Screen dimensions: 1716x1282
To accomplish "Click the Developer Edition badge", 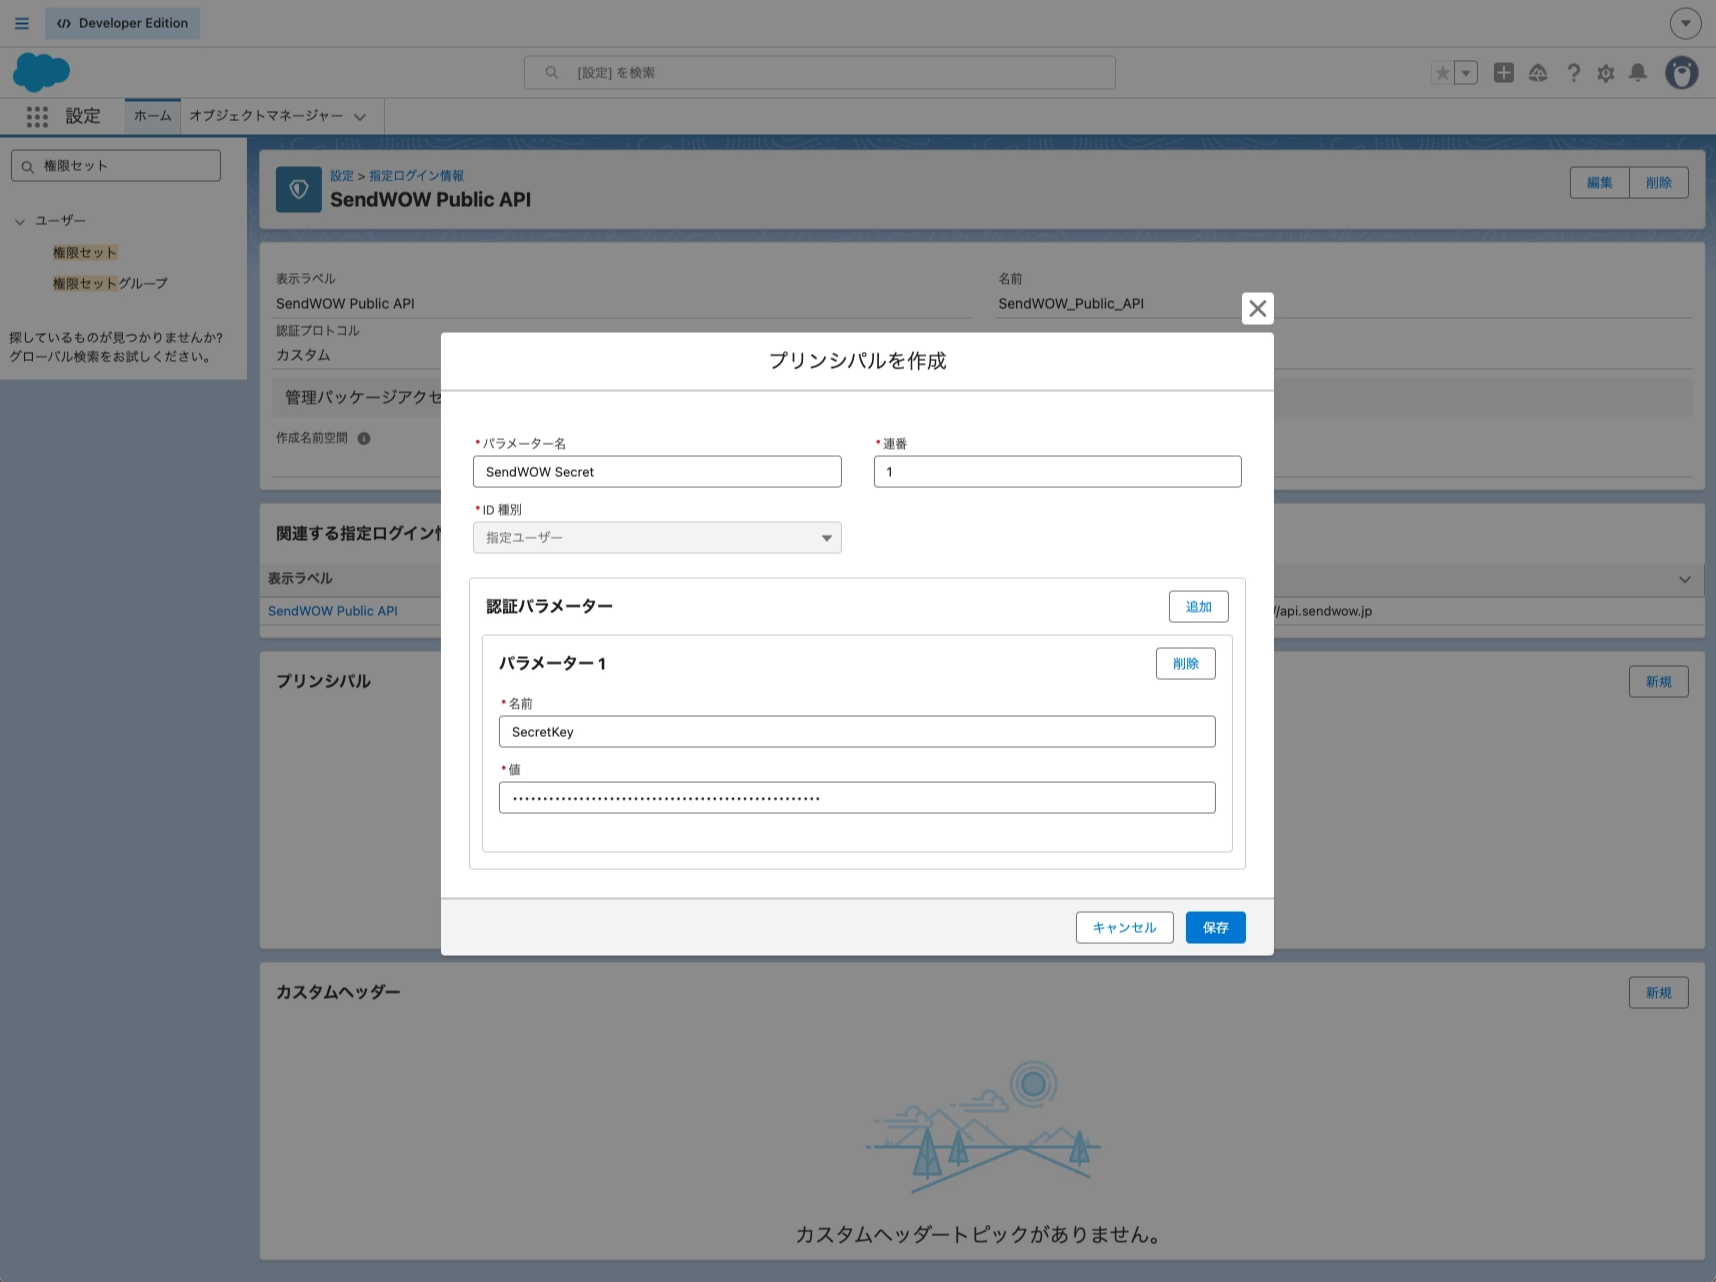I will click(122, 23).
